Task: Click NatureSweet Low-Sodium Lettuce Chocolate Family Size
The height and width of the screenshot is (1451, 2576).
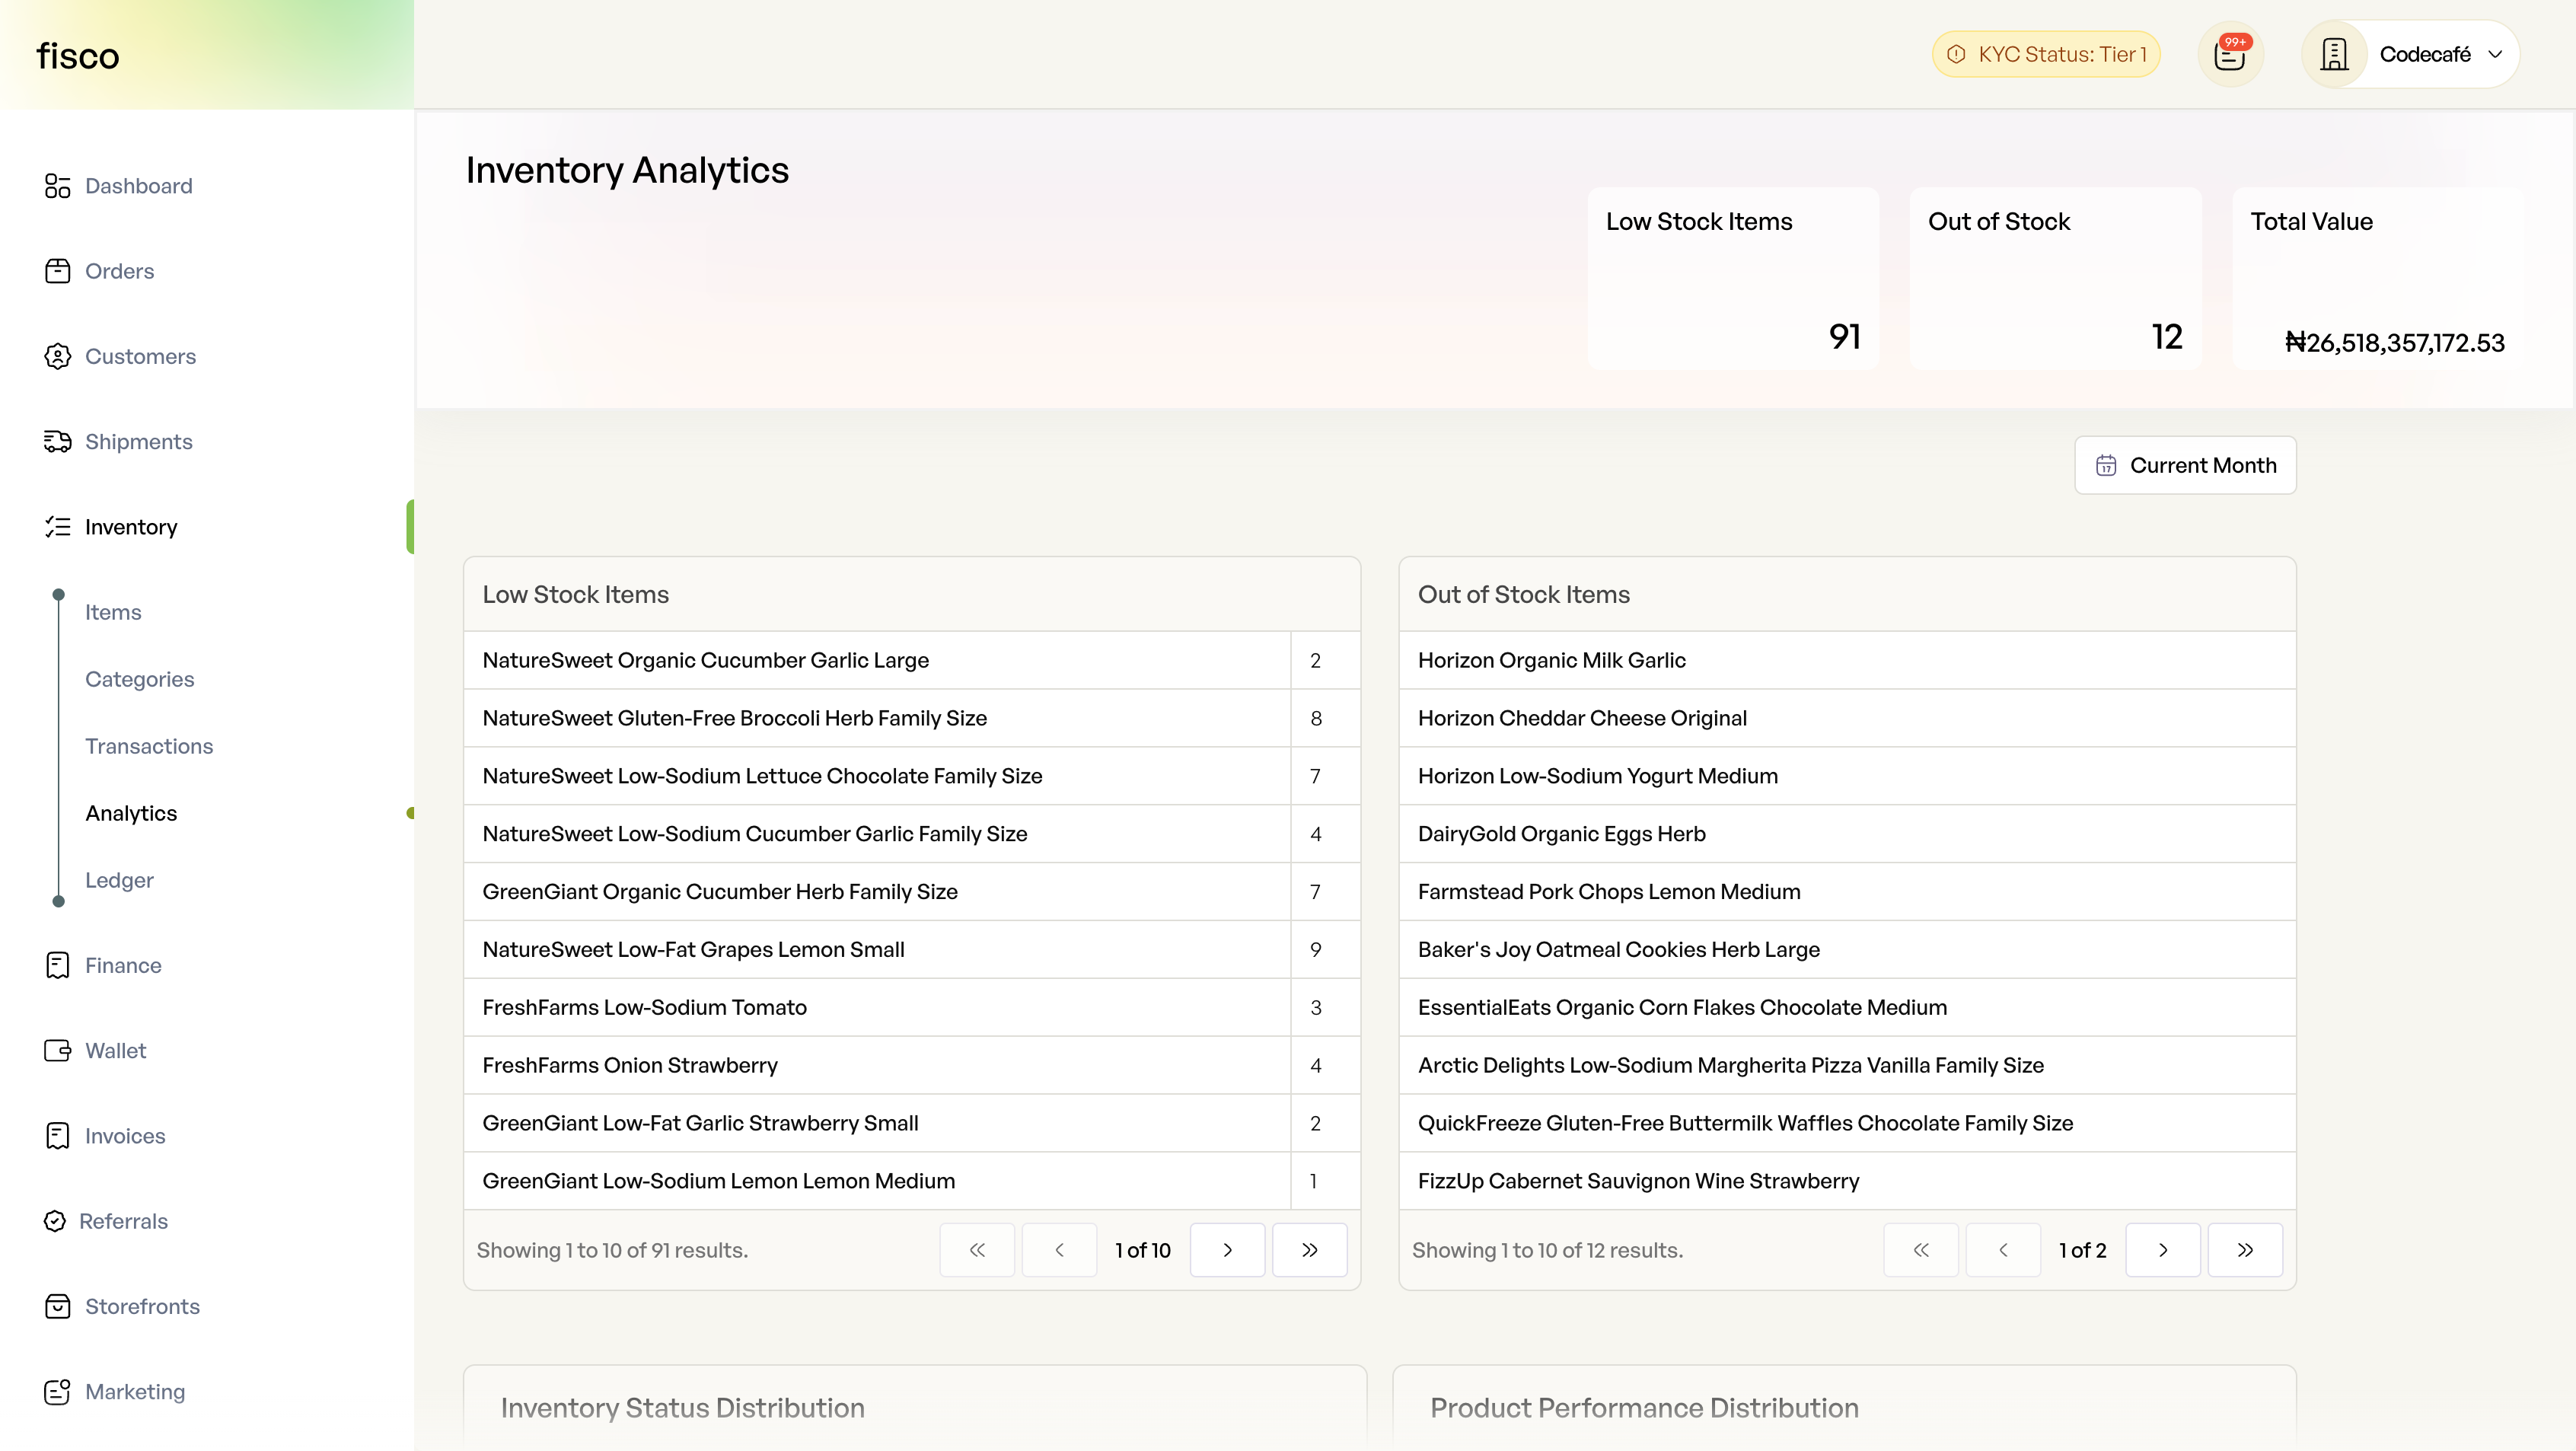Action: 911,776
